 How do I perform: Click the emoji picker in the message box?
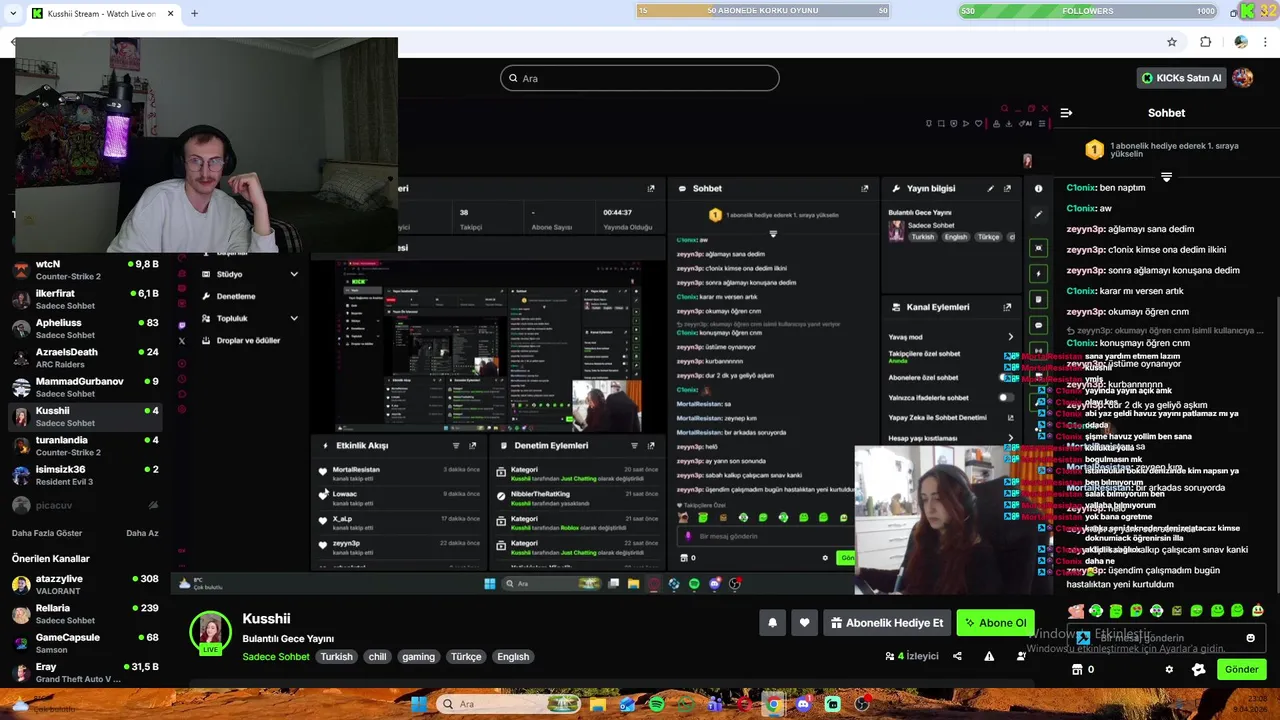click(1250, 638)
